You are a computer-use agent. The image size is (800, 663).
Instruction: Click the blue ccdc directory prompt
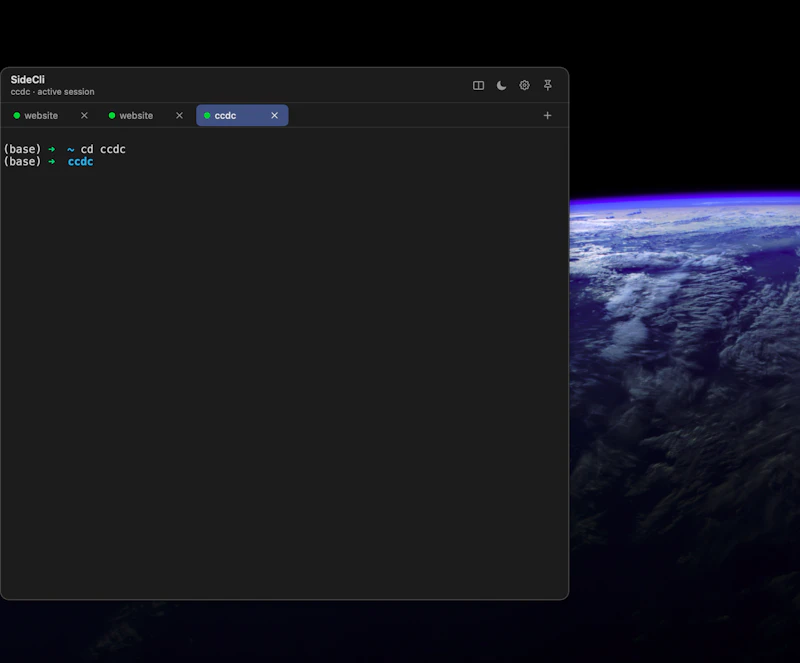(81, 162)
